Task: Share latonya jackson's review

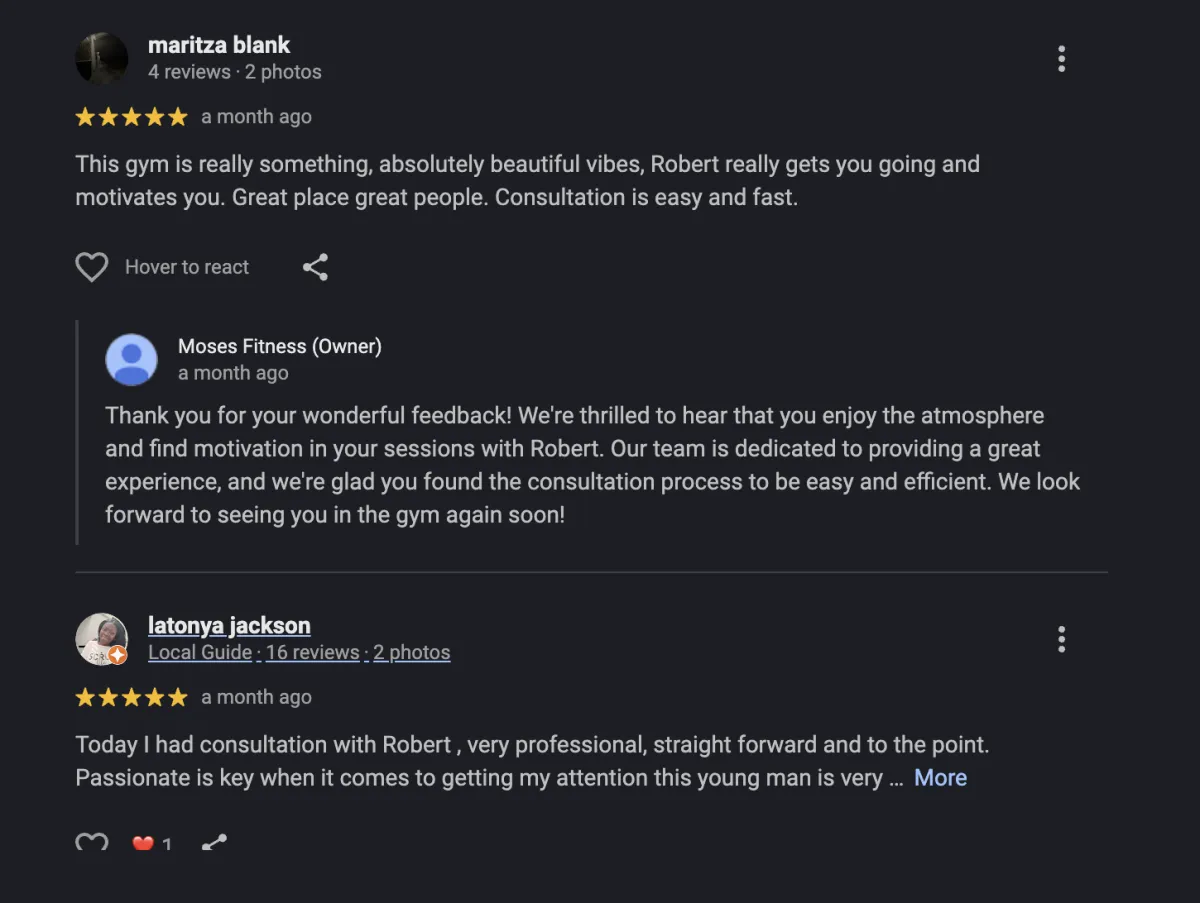Action: click(214, 843)
